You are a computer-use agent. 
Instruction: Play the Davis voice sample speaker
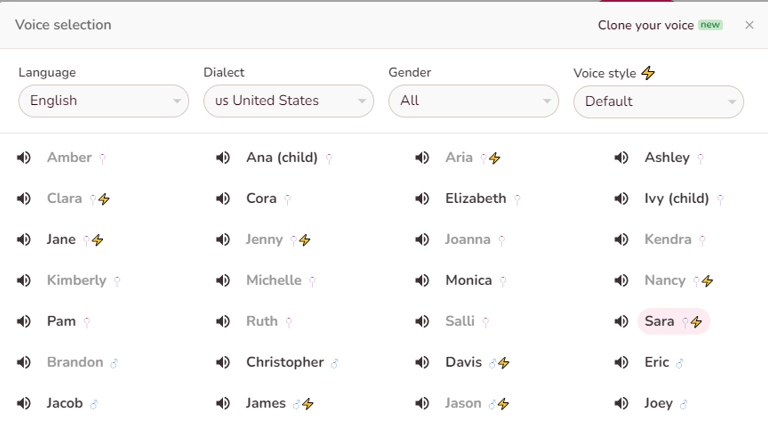[x=422, y=363]
